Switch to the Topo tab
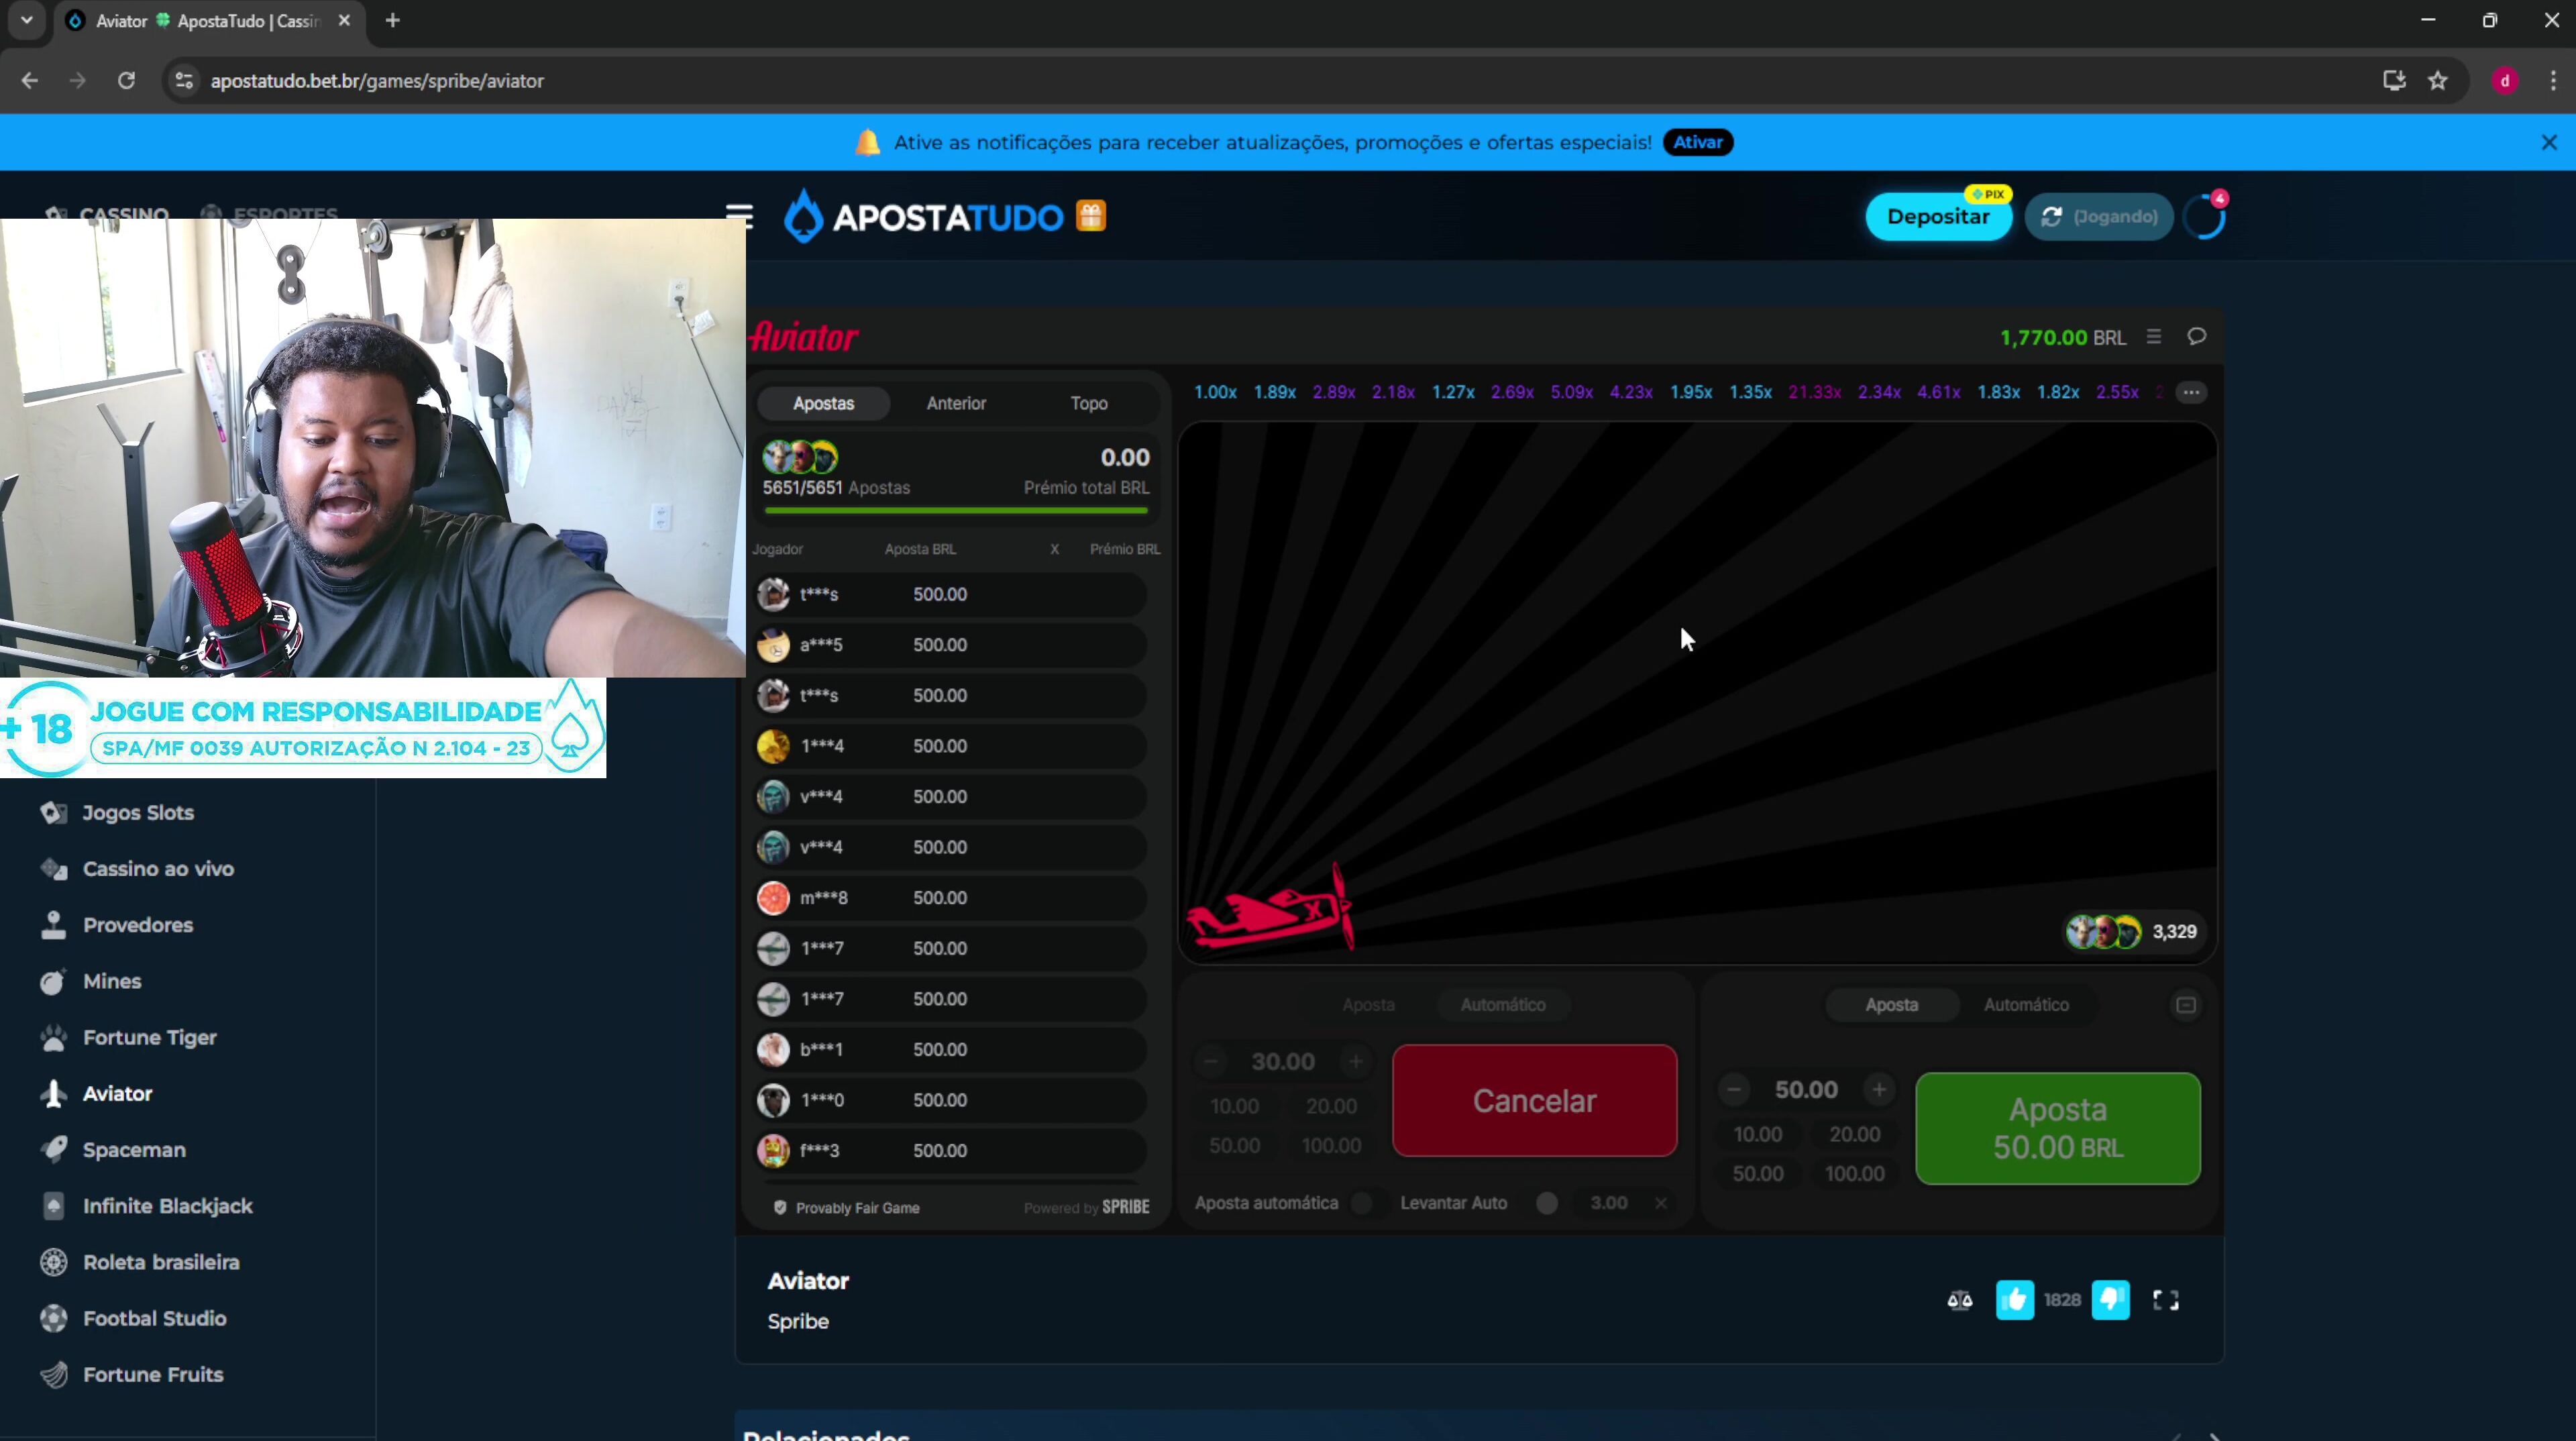The width and height of the screenshot is (2576, 1441). point(1089,403)
